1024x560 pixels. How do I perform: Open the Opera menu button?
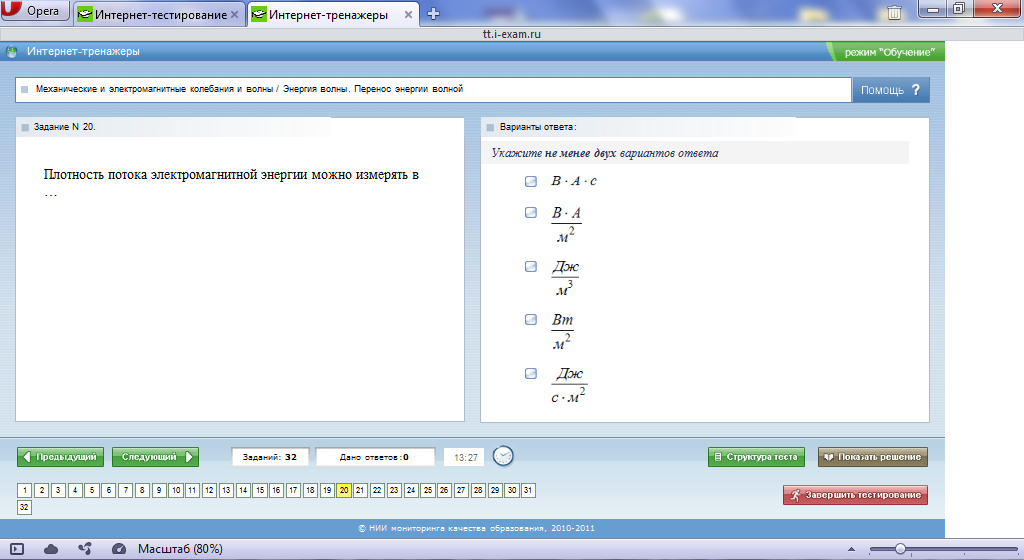coord(35,10)
